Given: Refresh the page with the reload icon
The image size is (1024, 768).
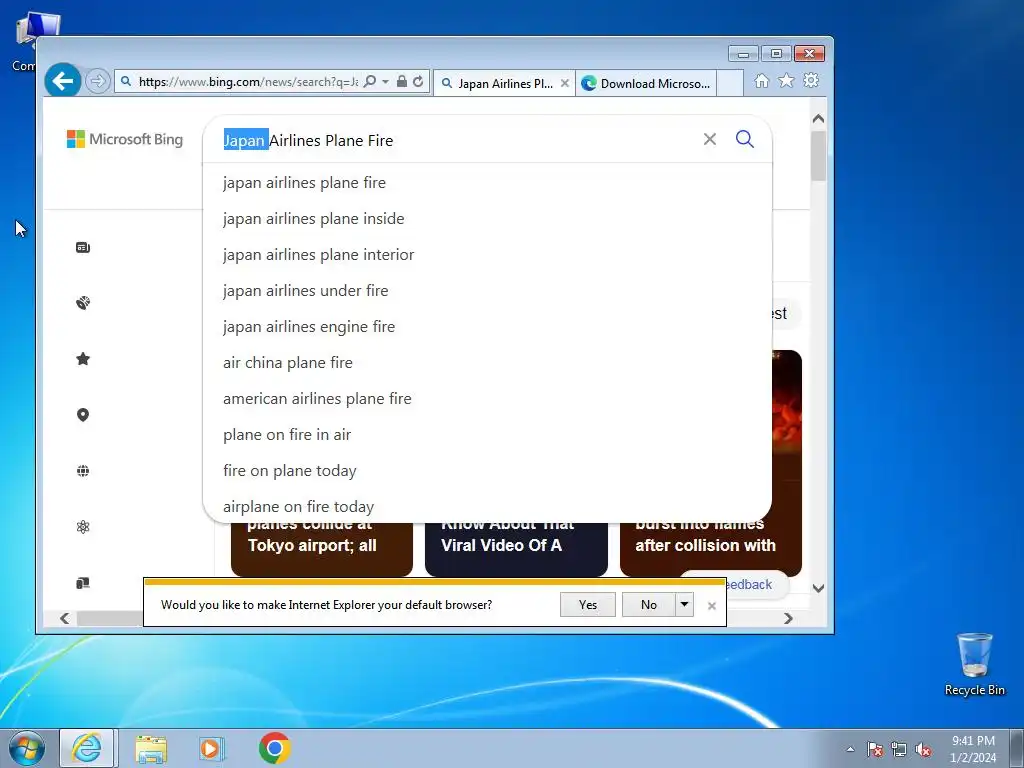Looking at the screenshot, I should [418, 82].
